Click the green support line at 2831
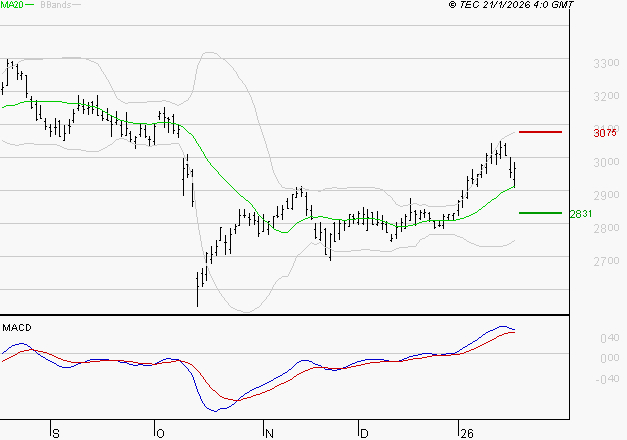627x440 pixels. [x=540, y=213]
